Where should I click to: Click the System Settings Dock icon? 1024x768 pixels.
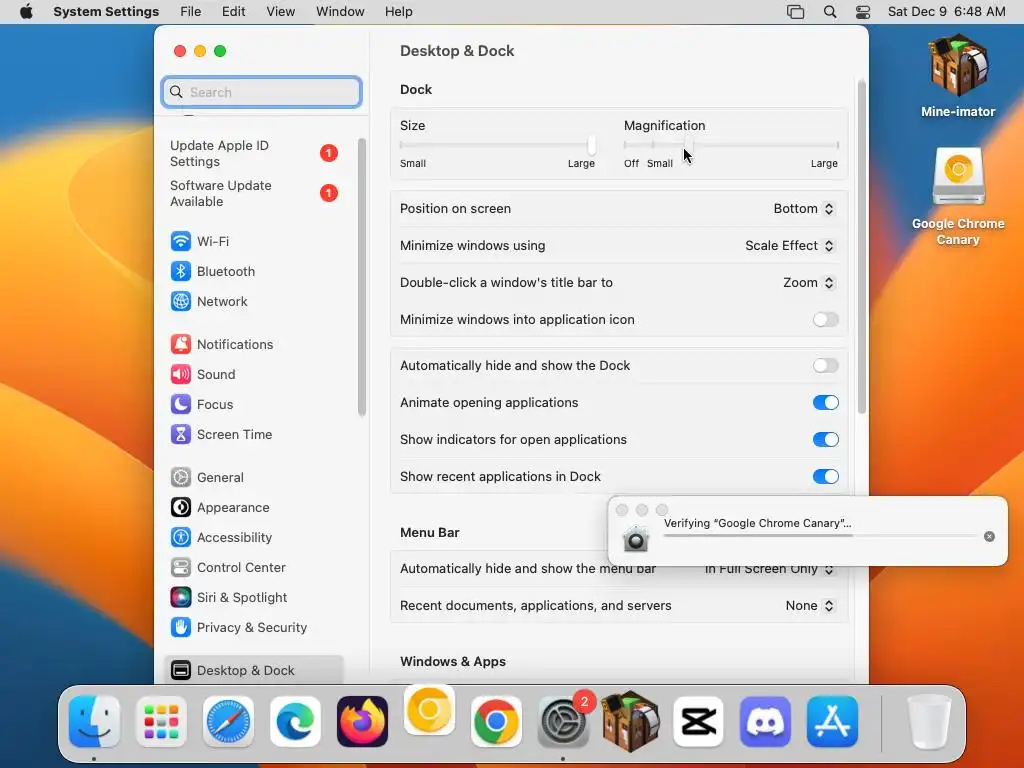(x=563, y=722)
